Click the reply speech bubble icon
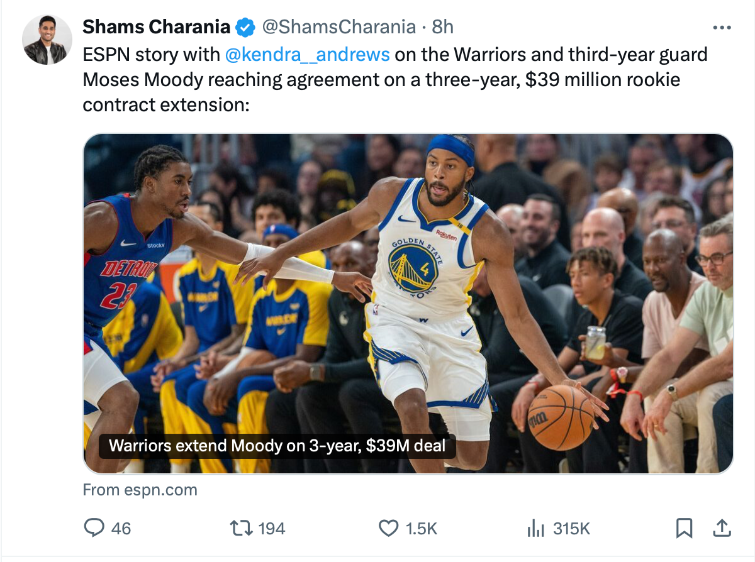This screenshot has height=562, width=755. (94, 528)
